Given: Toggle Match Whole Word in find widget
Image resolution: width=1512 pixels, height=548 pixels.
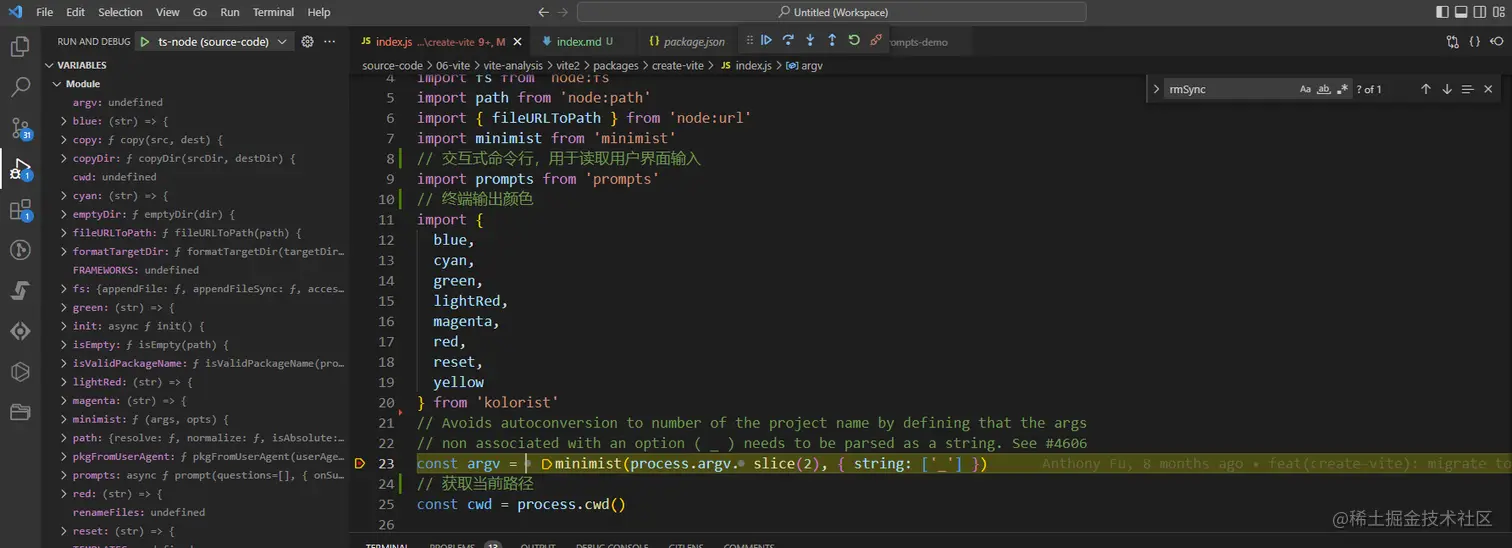Looking at the screenshot, I should 1324,89.
